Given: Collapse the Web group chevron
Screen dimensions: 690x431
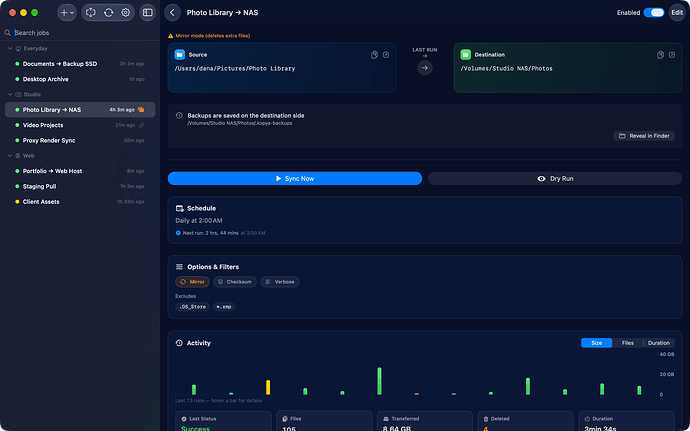Looking at the screenshot, I should [x=10, y=155].
